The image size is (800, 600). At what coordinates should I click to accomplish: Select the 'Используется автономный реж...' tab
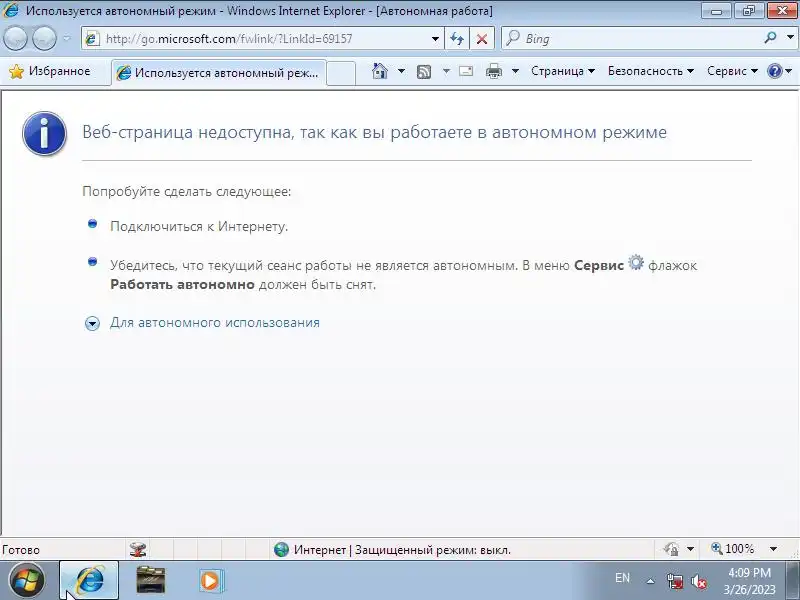[x=219, y=72]
